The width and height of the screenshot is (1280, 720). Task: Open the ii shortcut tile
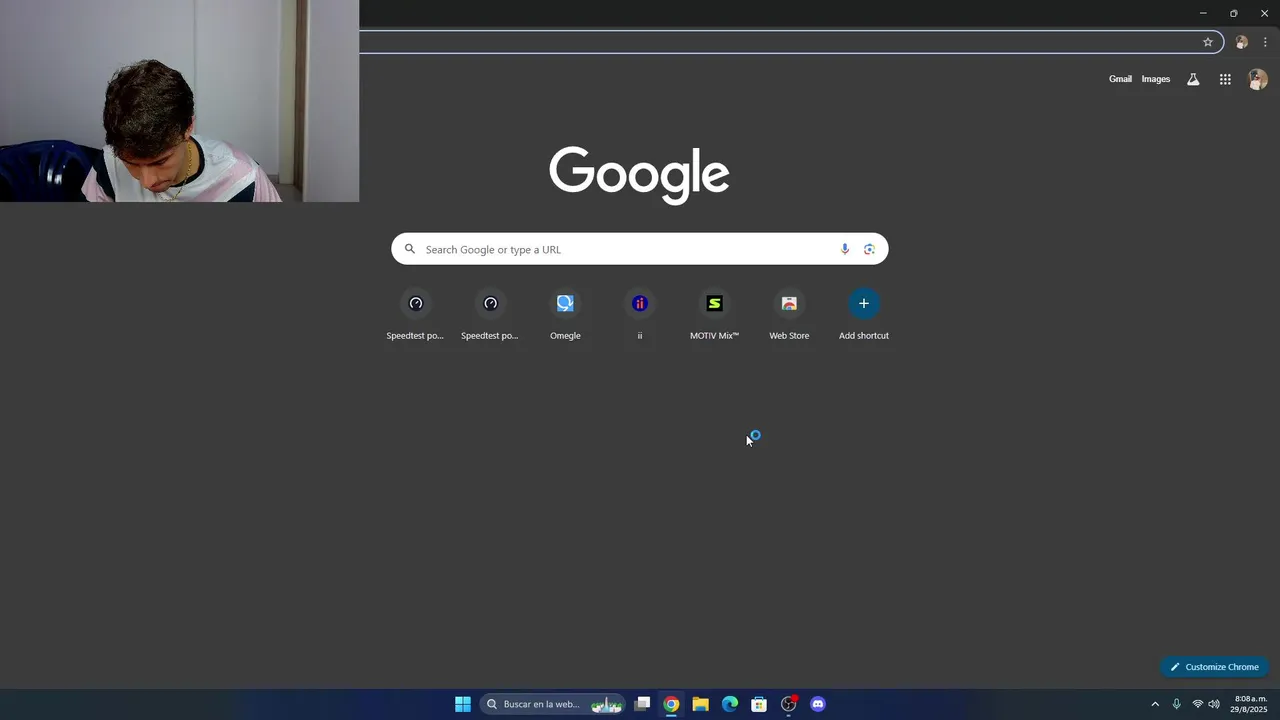(640, 314)
